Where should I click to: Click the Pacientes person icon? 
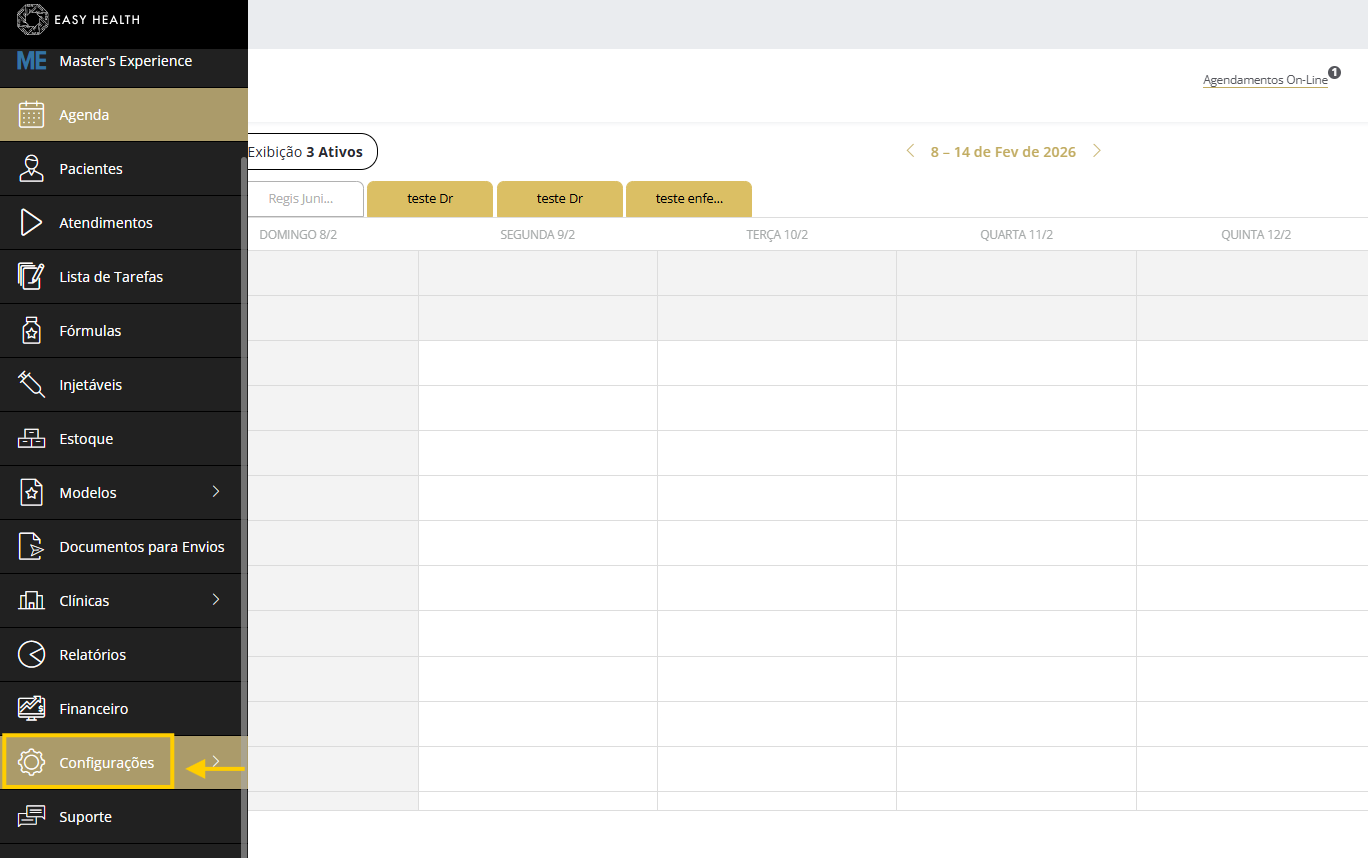(31, 169)
